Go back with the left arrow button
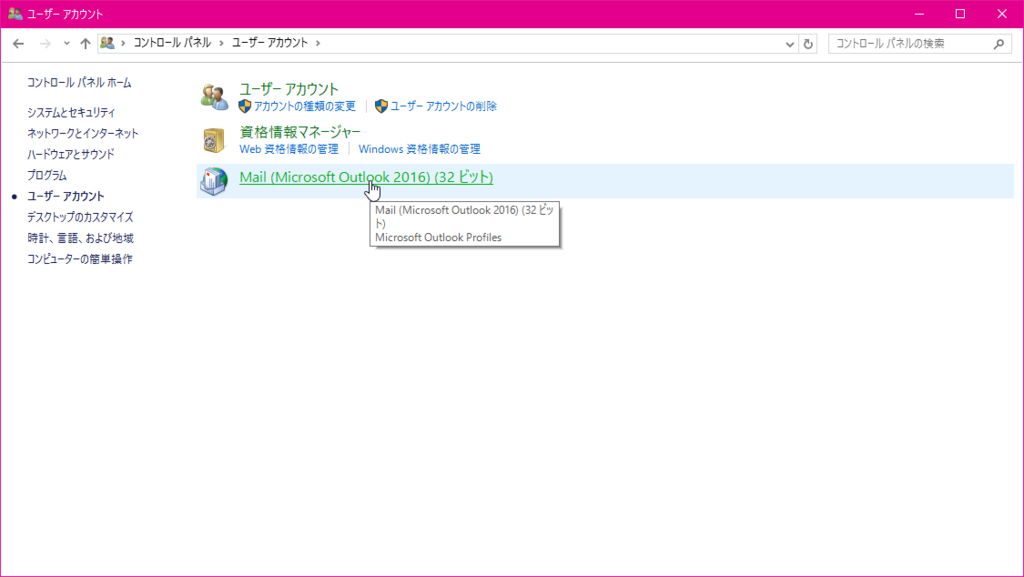The height and width of the screenshot is (577, 1024). pos(18,44)
